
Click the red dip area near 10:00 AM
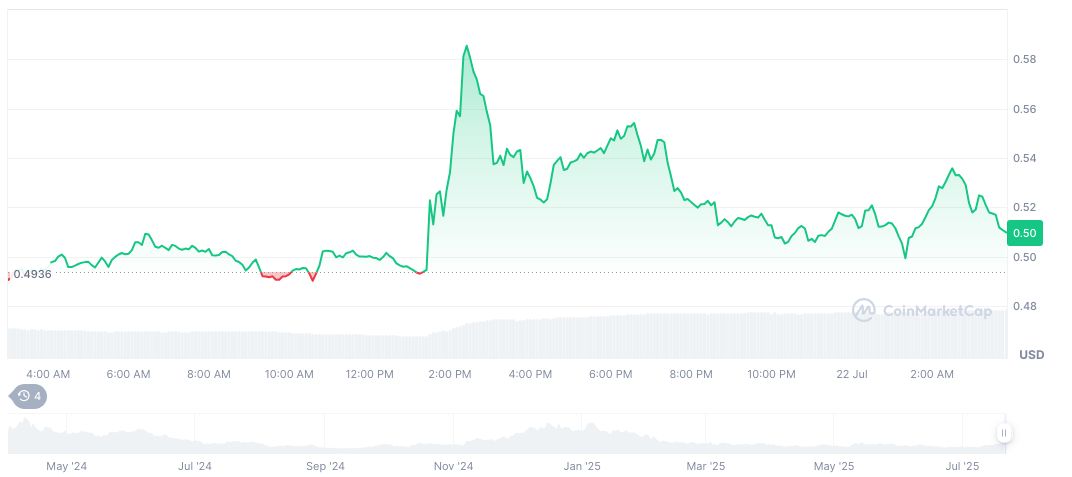[x=276, y=276]
